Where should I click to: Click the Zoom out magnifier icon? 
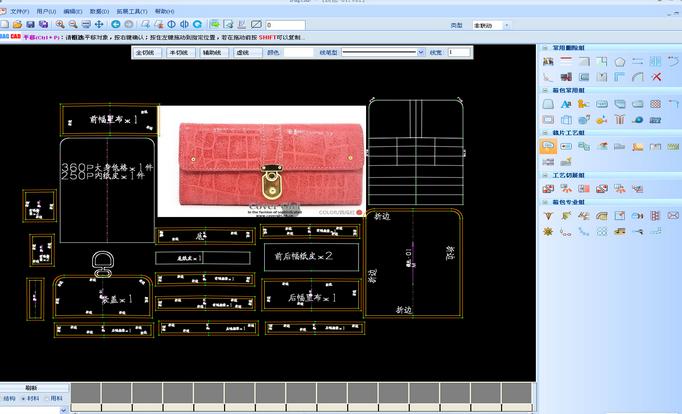(73, 24)
